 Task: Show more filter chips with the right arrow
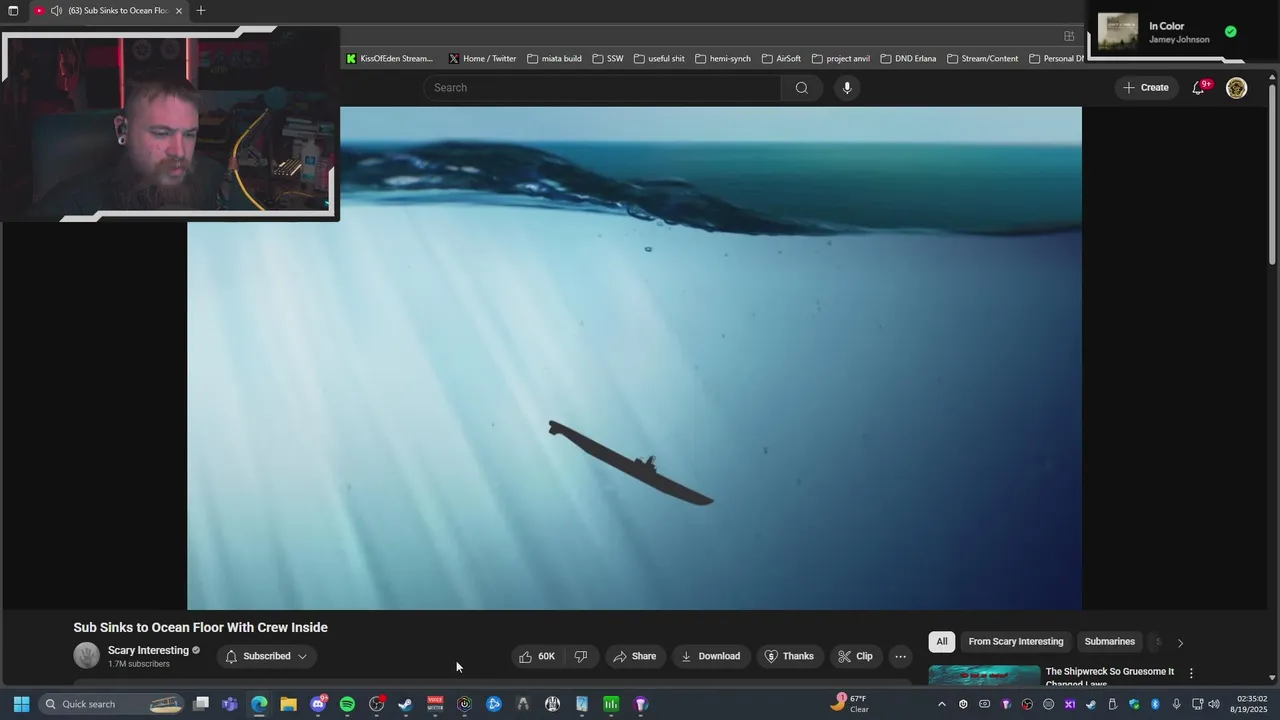pos(1180,642)
